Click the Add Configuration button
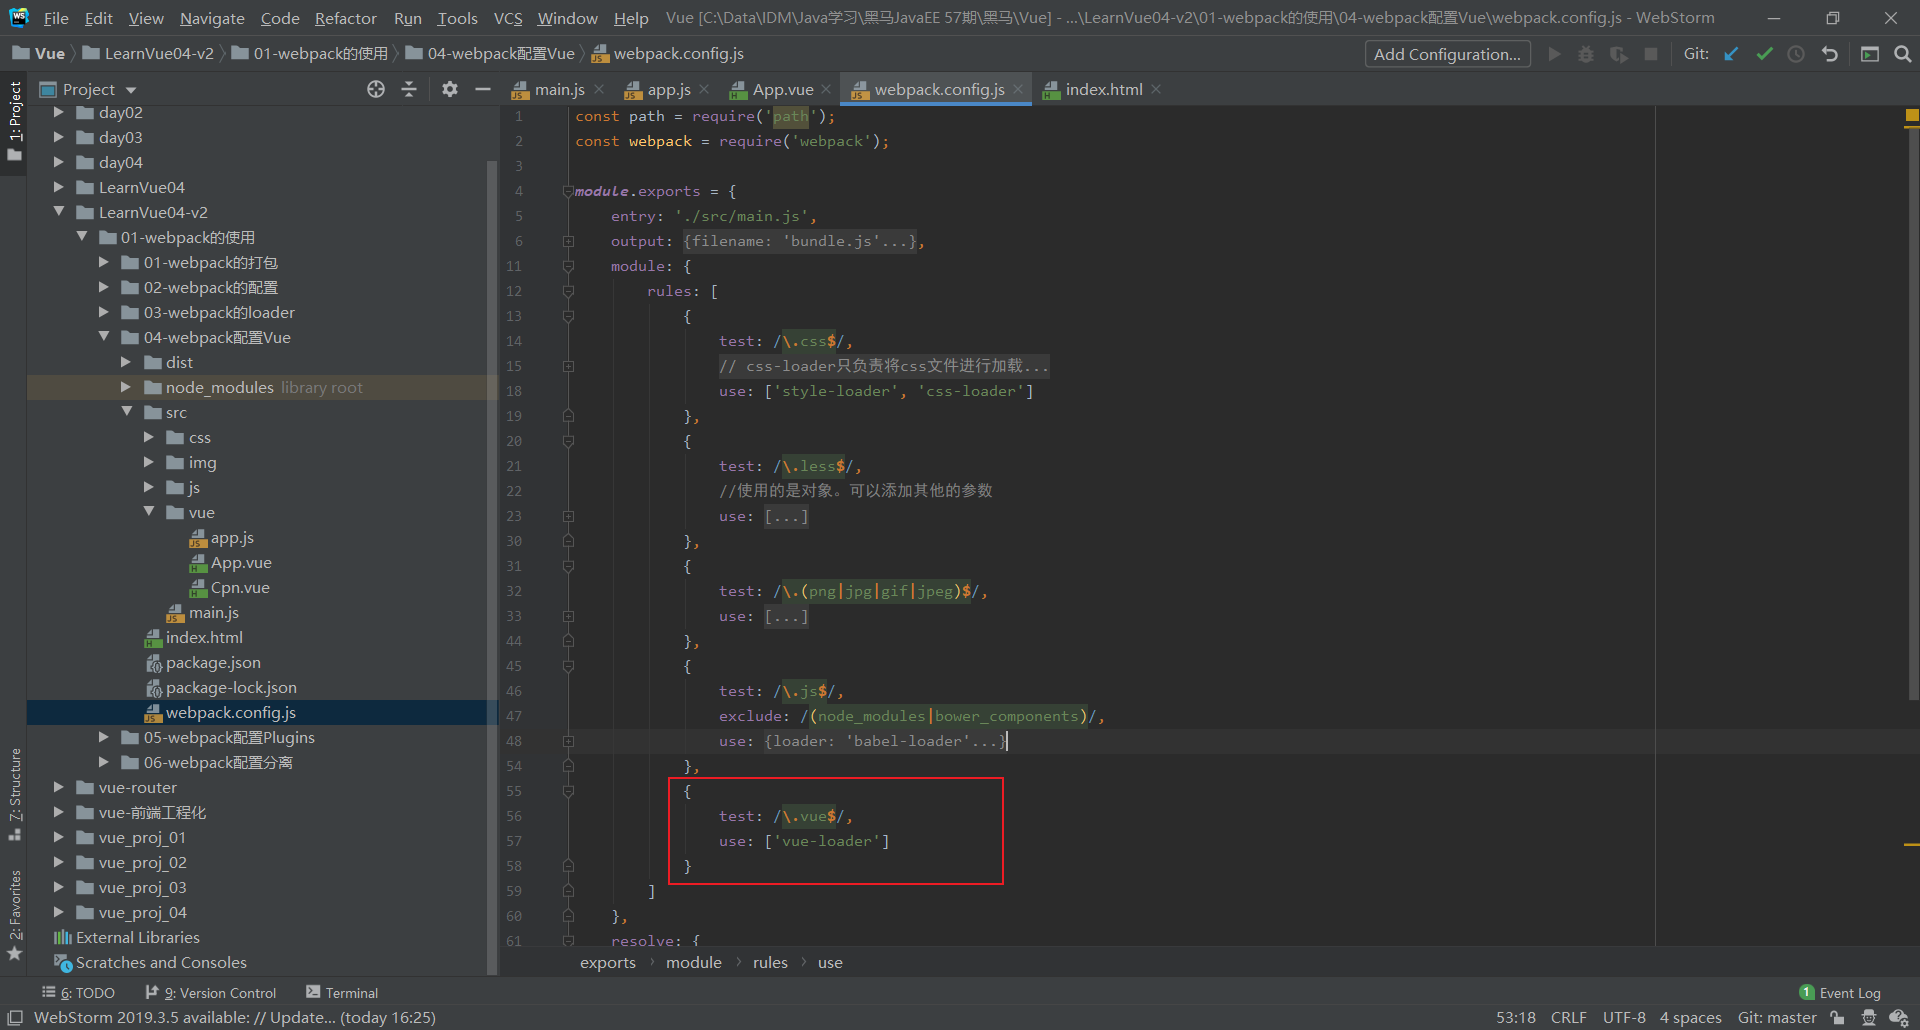 (x=1447, y=54)
